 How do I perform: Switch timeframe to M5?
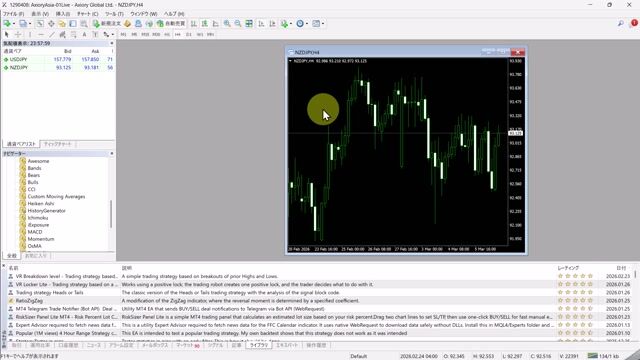point(134,35)
